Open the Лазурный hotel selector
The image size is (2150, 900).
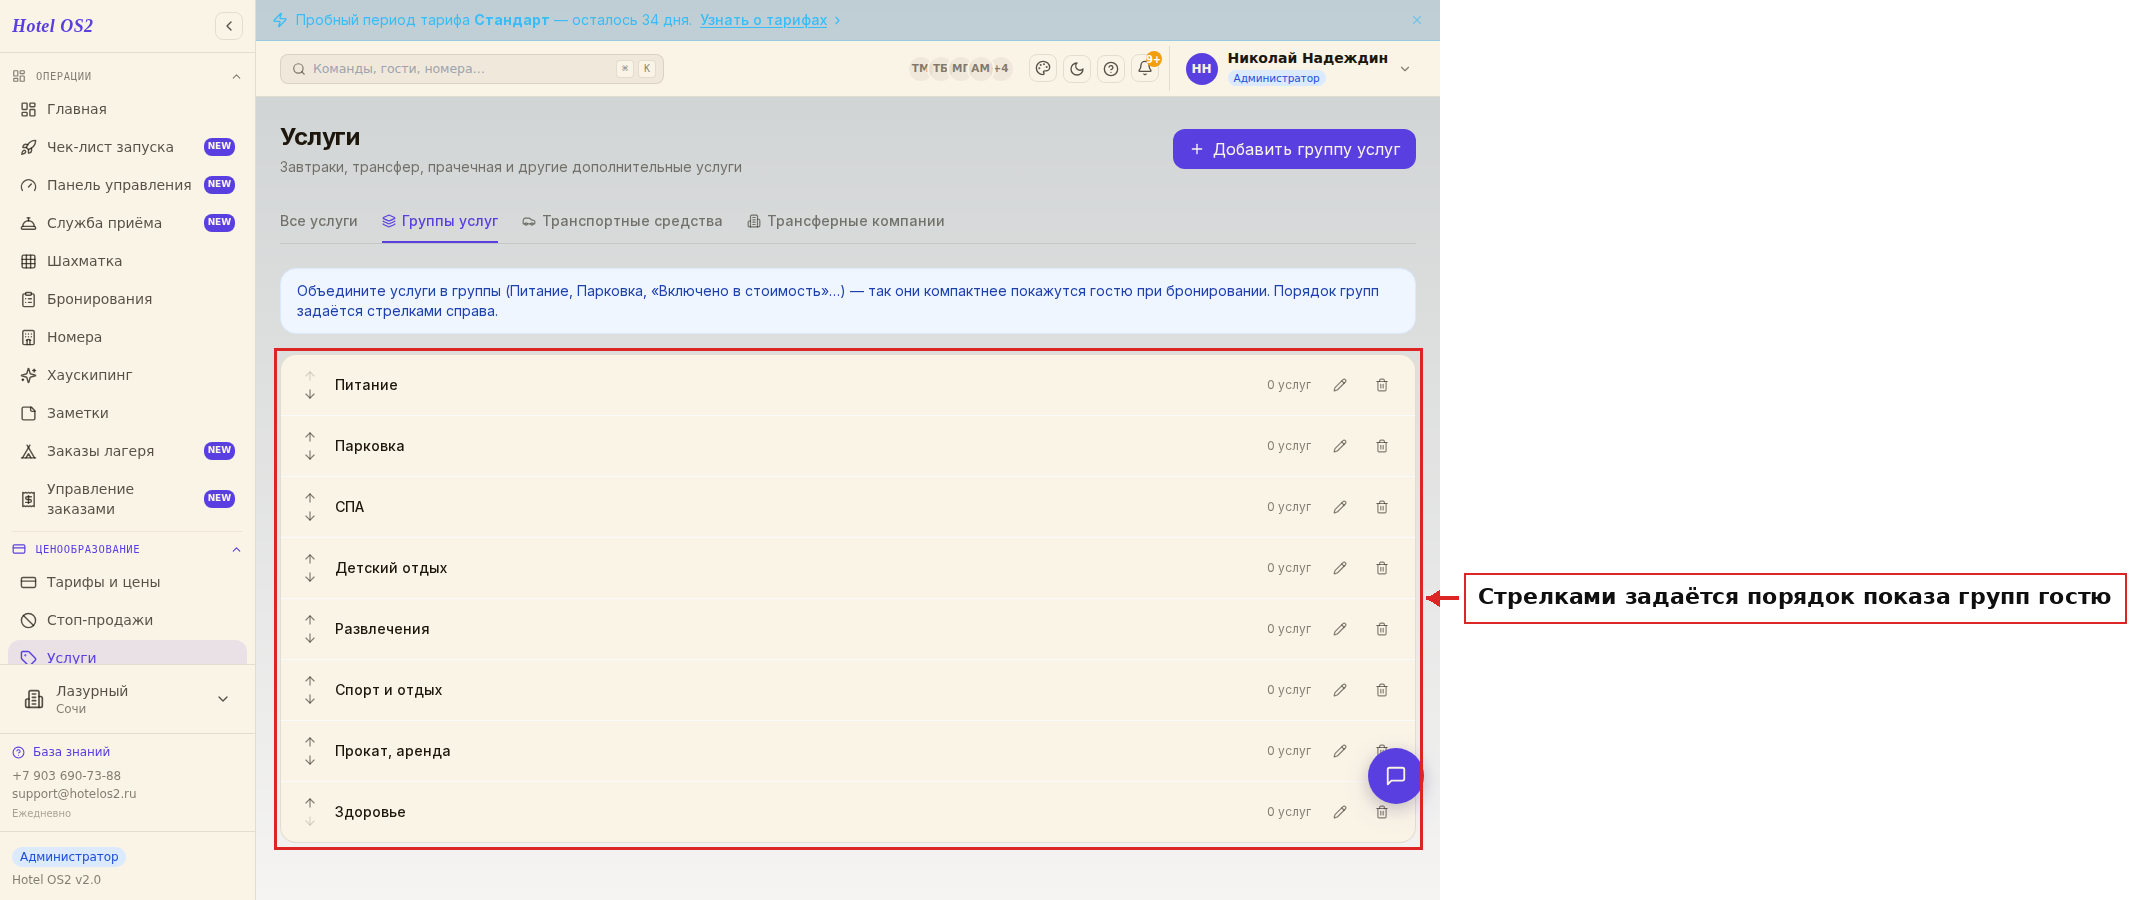(x=127, y=699)
